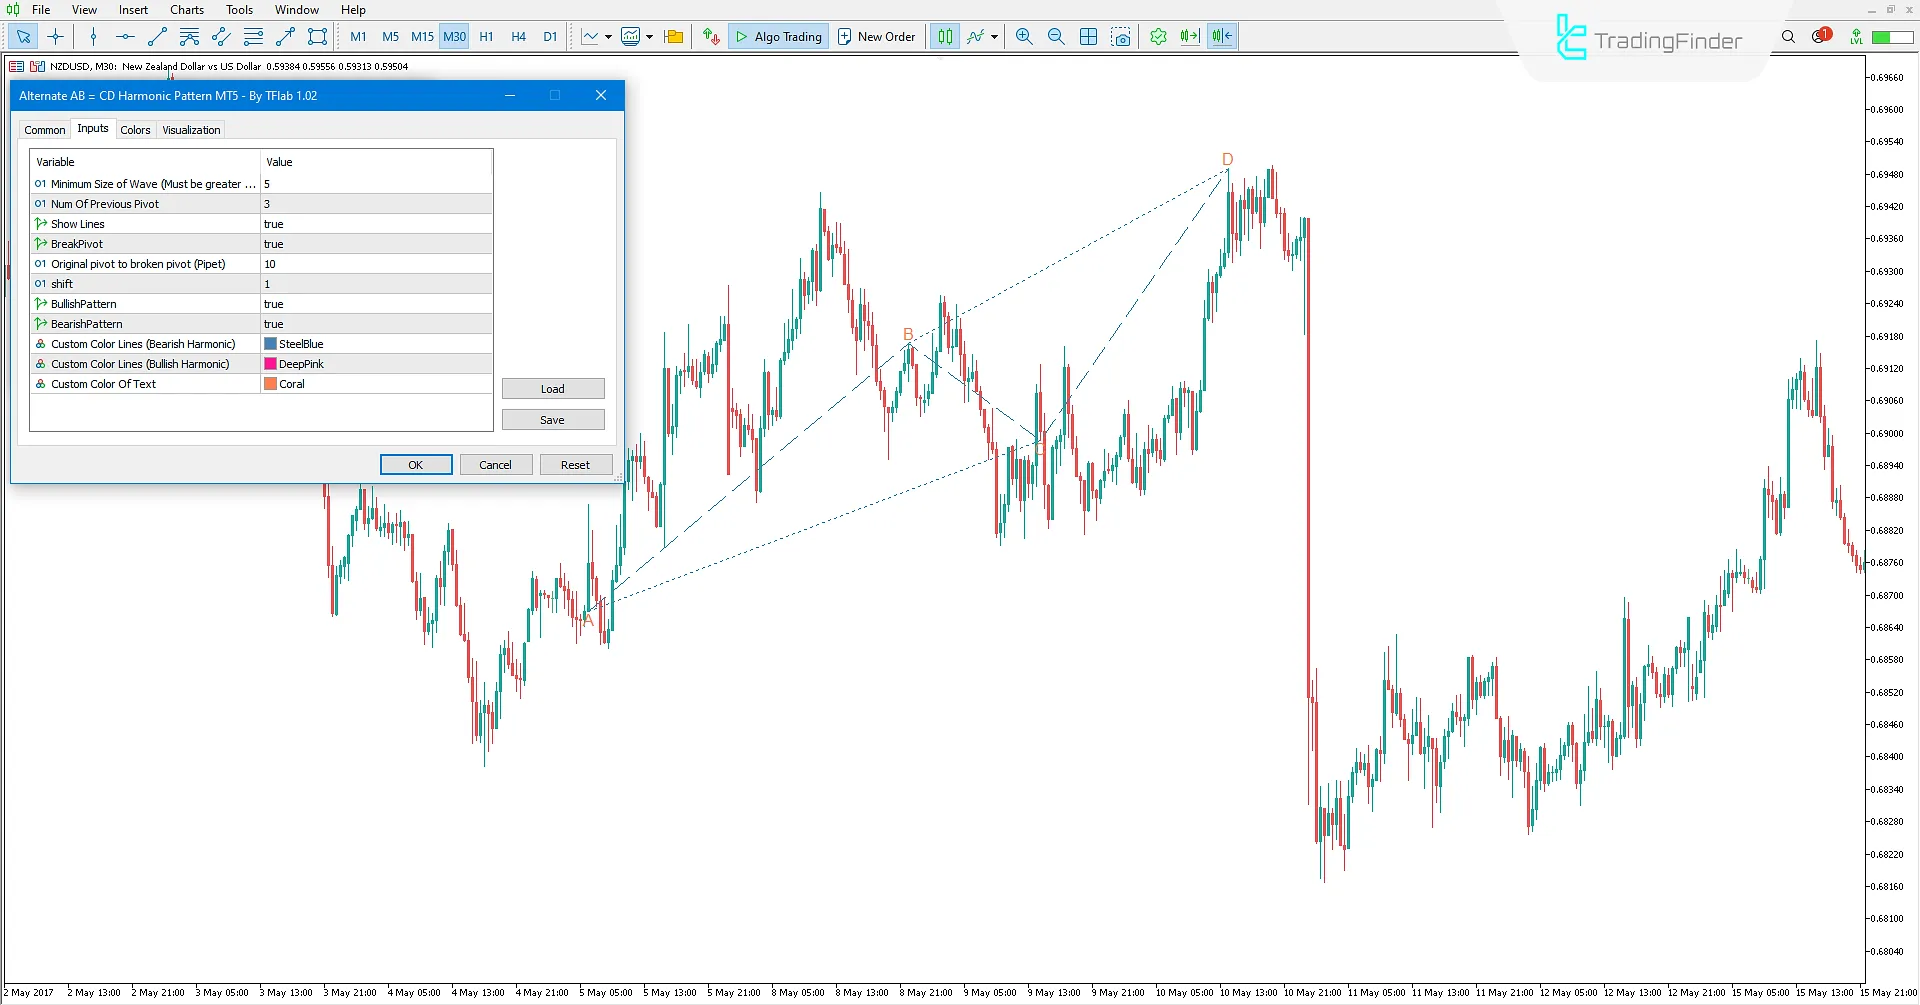1920x1005 pixels.
Task: Open the chart profiles dropdown
Action: point(673,36)
